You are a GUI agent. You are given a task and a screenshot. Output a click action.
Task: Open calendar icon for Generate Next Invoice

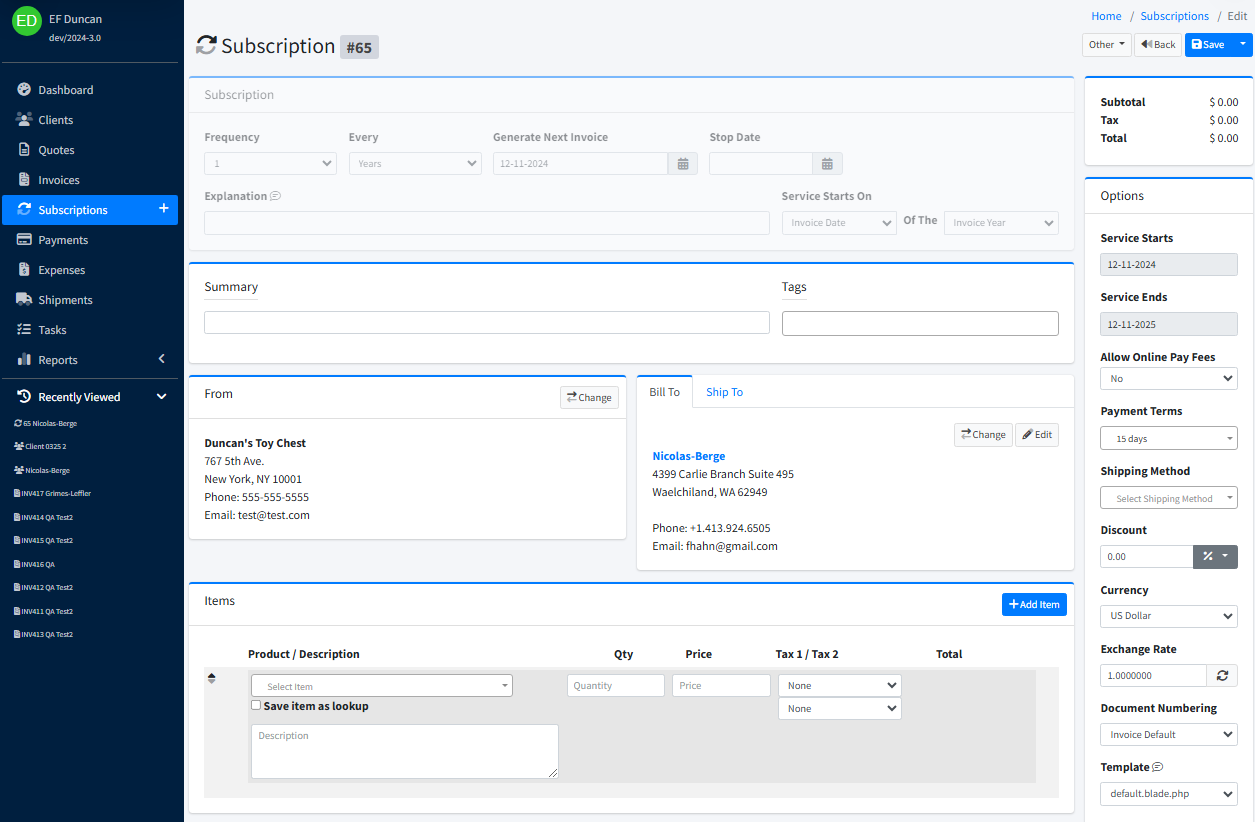(682, 164)
